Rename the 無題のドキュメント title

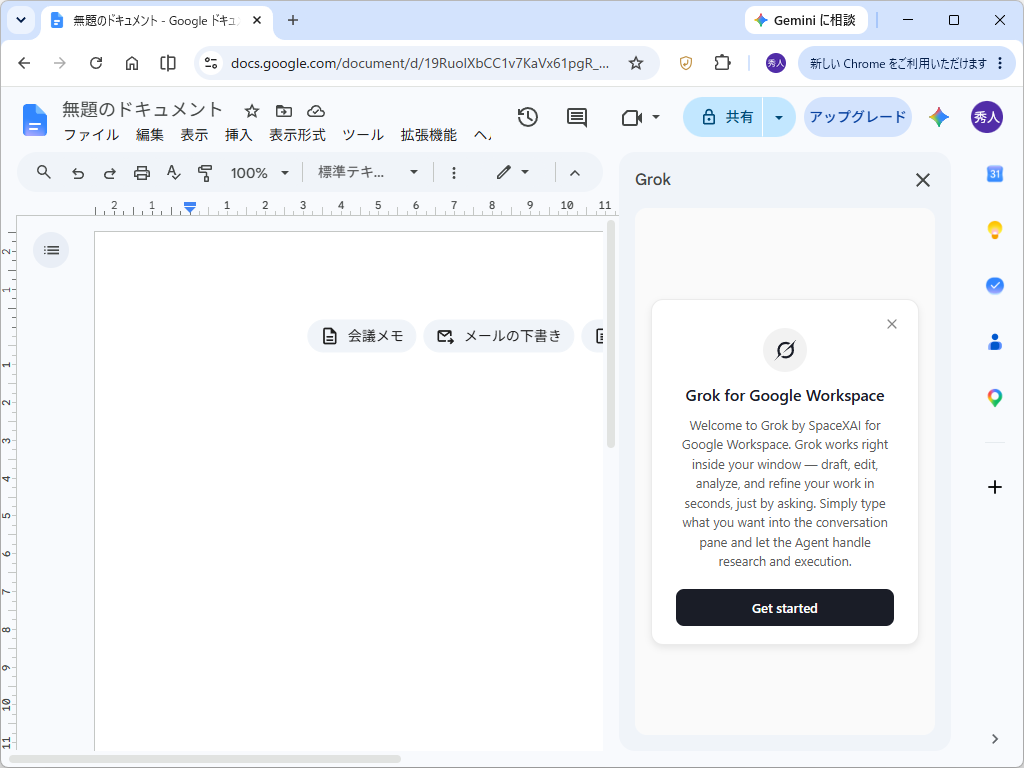[142, 110]
